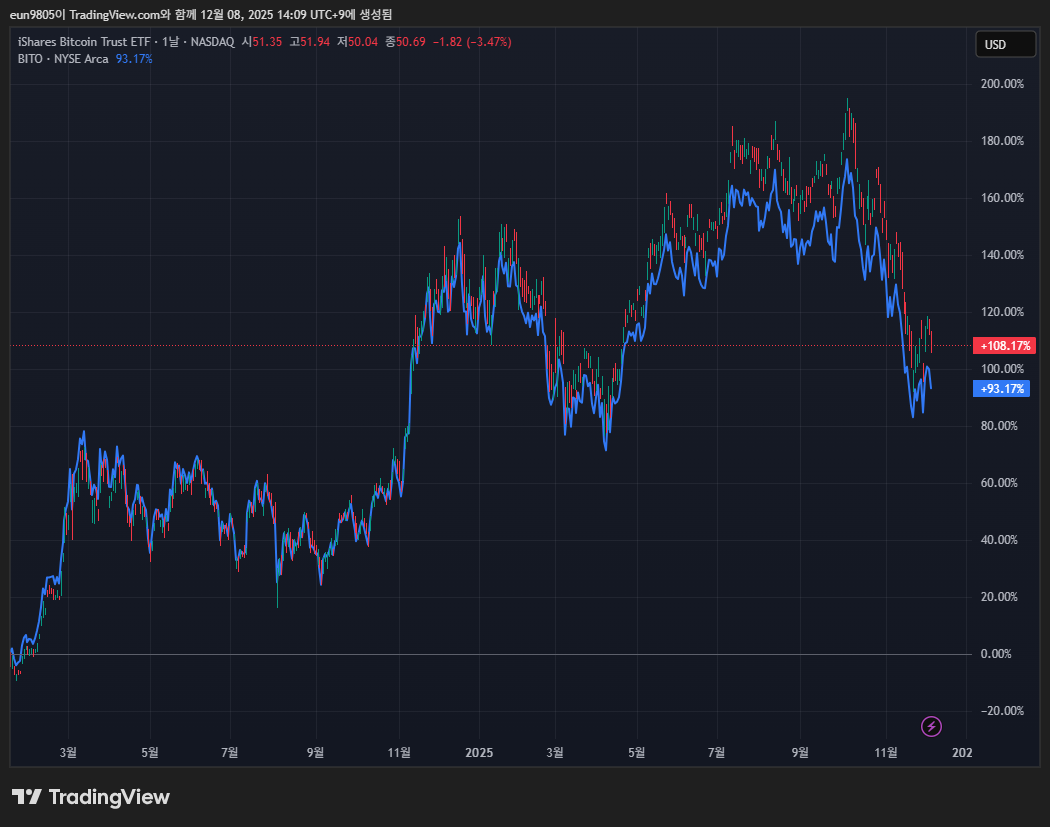1050x827 pixels.
Task: Click the purple lightning bolt icon
Action: (931, 726)
